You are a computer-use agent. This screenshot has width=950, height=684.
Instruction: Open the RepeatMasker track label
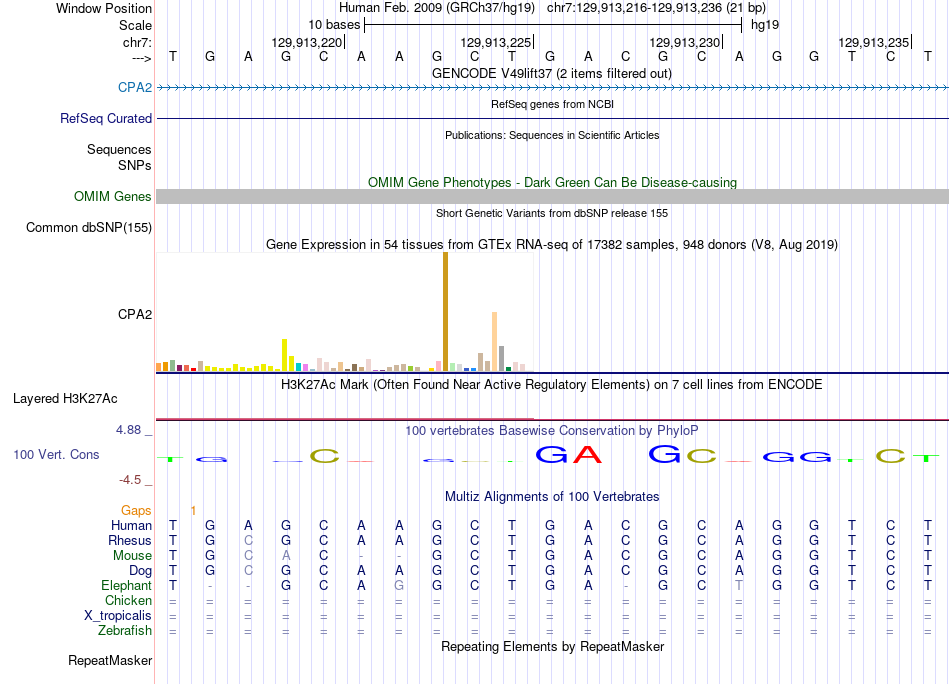pos(110,660)
